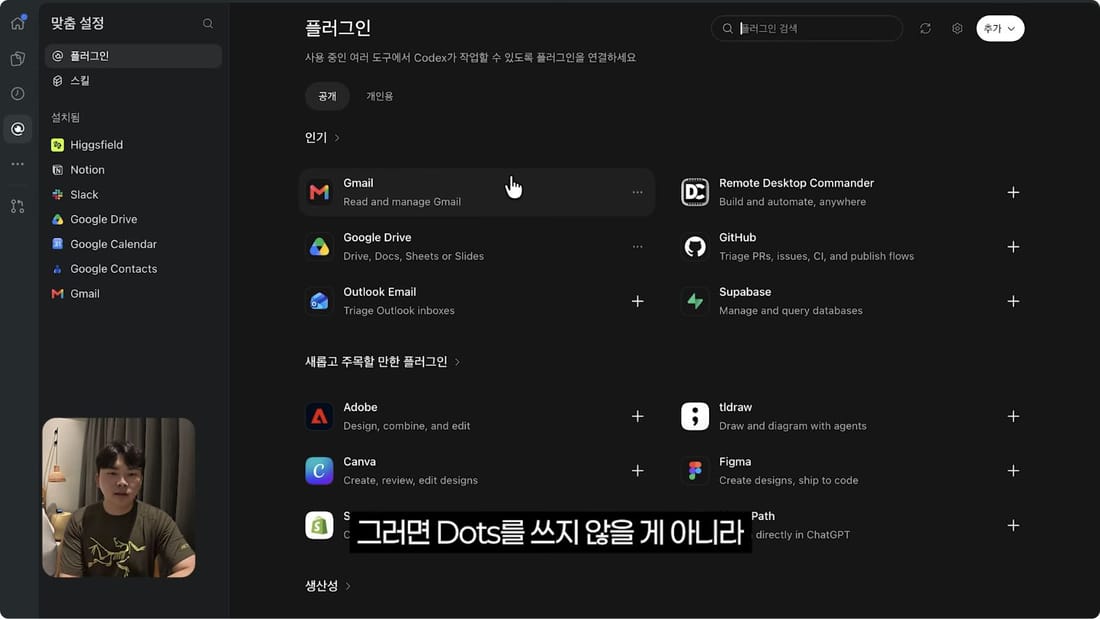Click 'Drive, Docs, Sheets or Slides' description
Image resolution: width=1100 pixels, height=619 pixels.
point(413,256)
